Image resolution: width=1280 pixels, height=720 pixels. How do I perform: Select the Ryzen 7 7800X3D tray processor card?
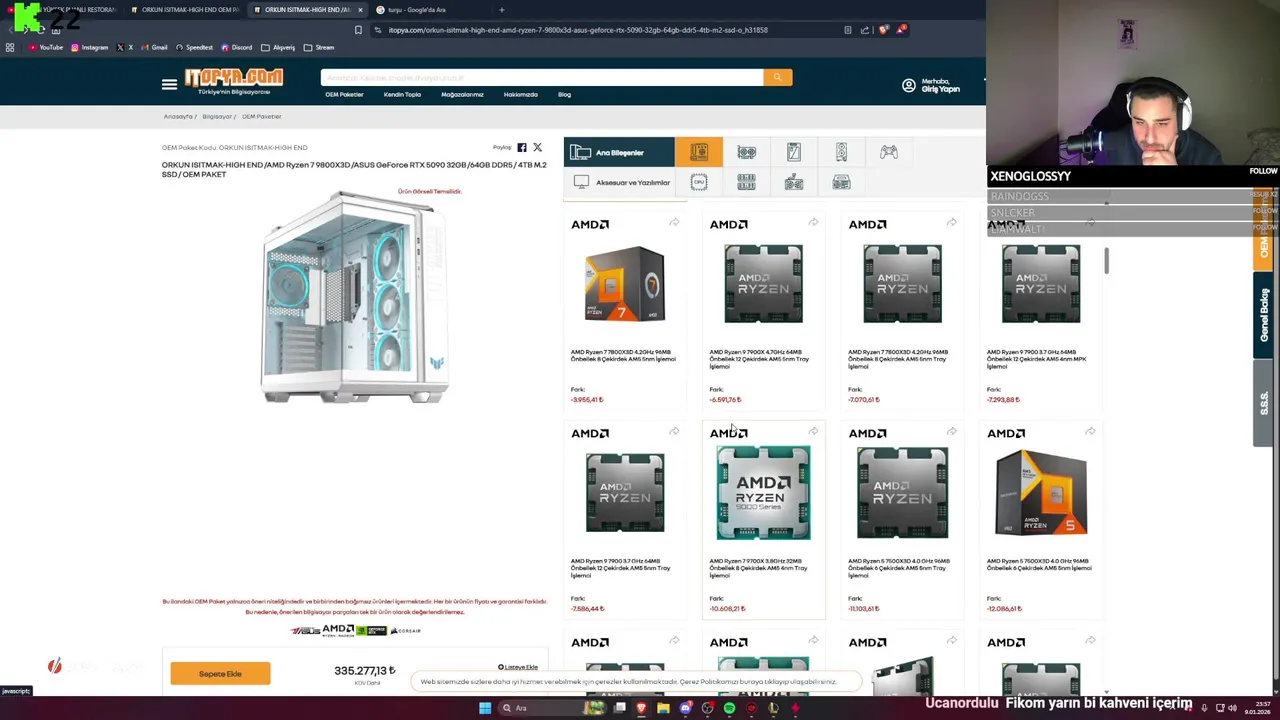click(x=902, y=310)
